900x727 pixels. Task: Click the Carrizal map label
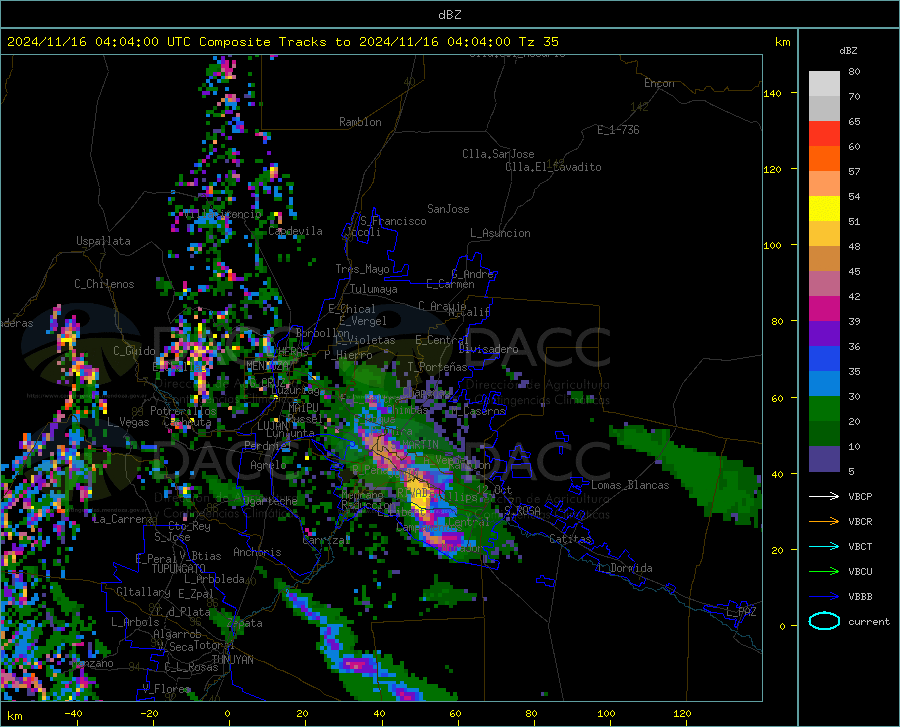coord(326,540)
